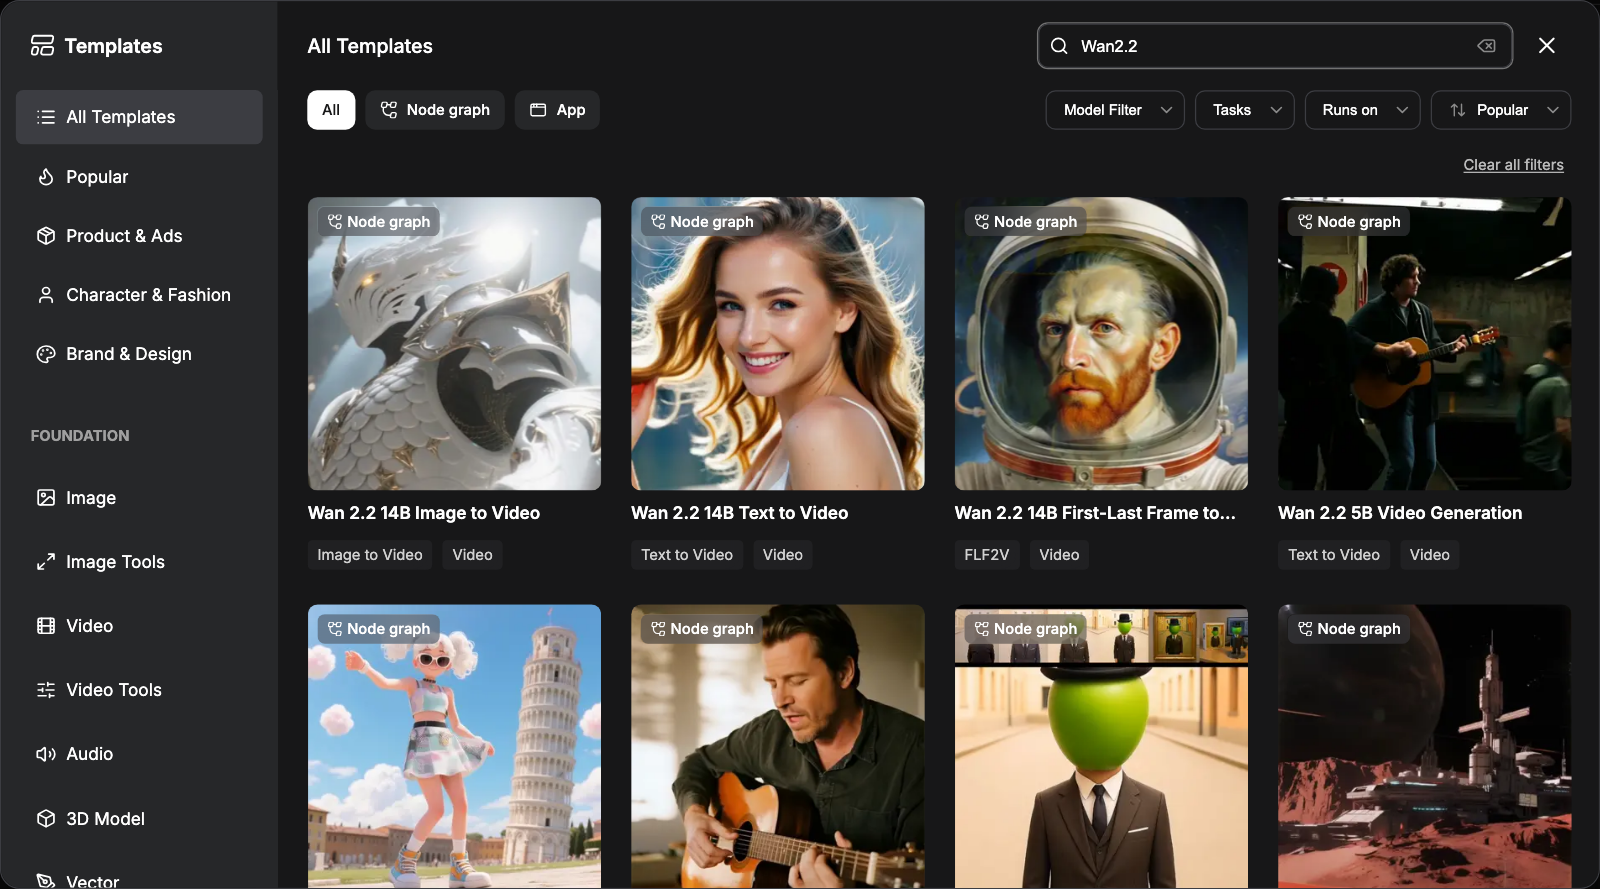1600x889 pixels.
Task: Select All Templates in the sidebar
Action: (x=139, y=117)
